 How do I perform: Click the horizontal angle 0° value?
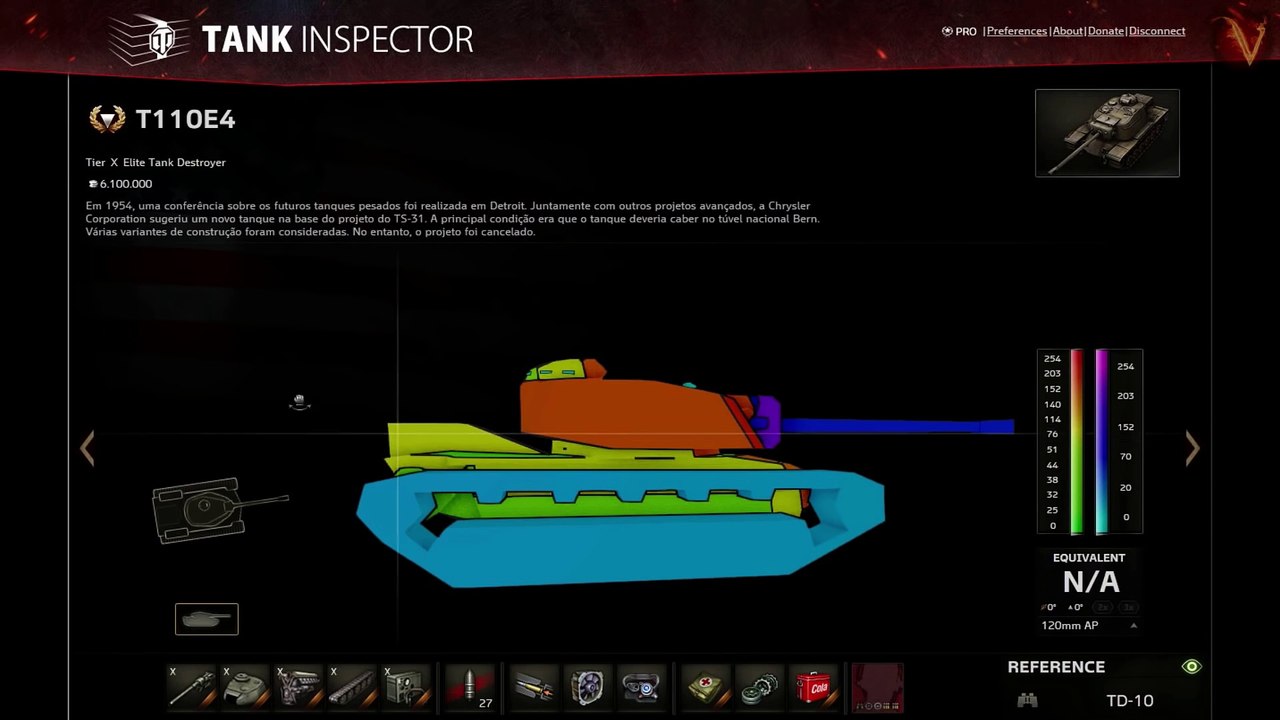pyautogui.click(x=1049, y=607)
